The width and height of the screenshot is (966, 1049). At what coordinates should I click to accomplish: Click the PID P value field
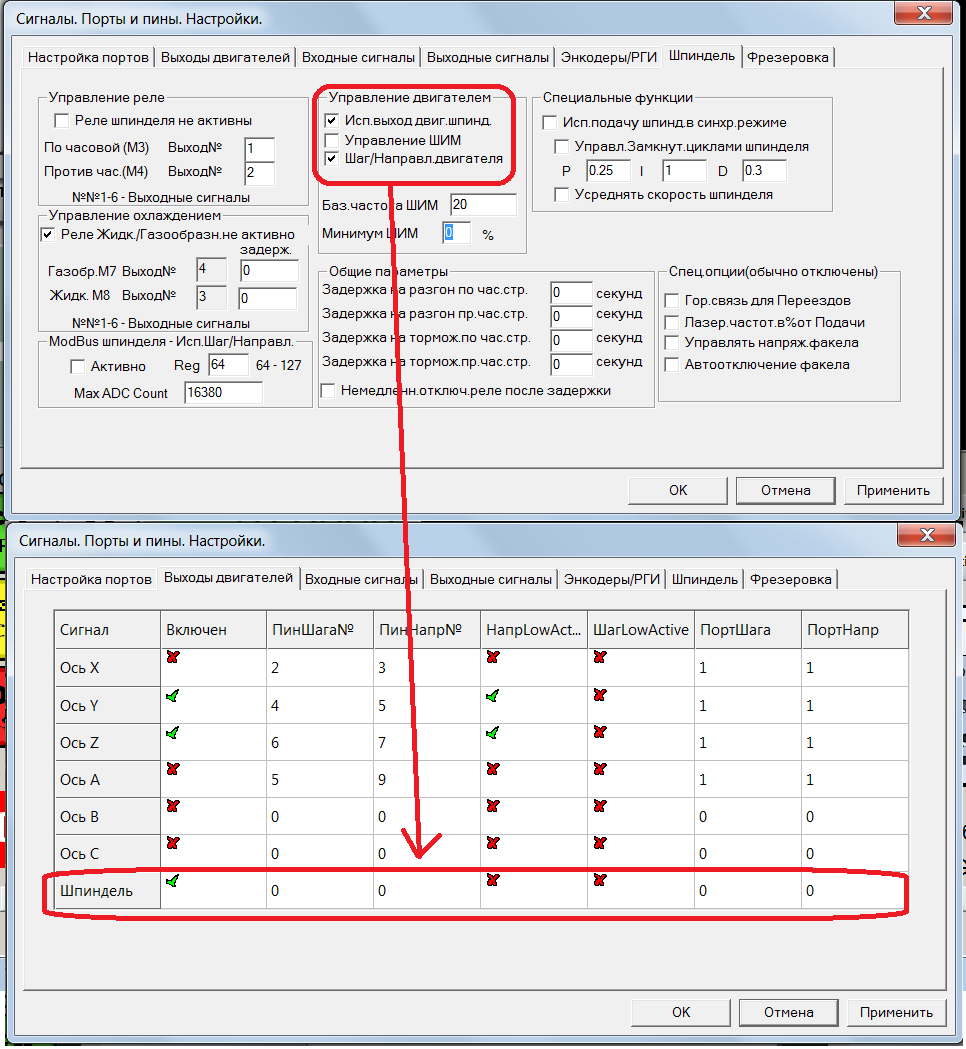(608, 171)
